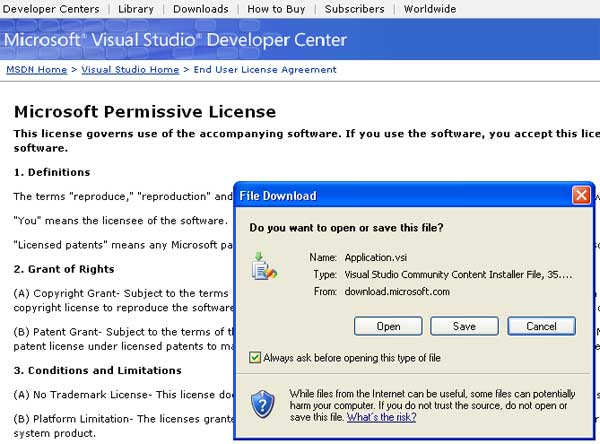
Task: Choose Worldwide in top navigation
Action: [x=430, y=9]
